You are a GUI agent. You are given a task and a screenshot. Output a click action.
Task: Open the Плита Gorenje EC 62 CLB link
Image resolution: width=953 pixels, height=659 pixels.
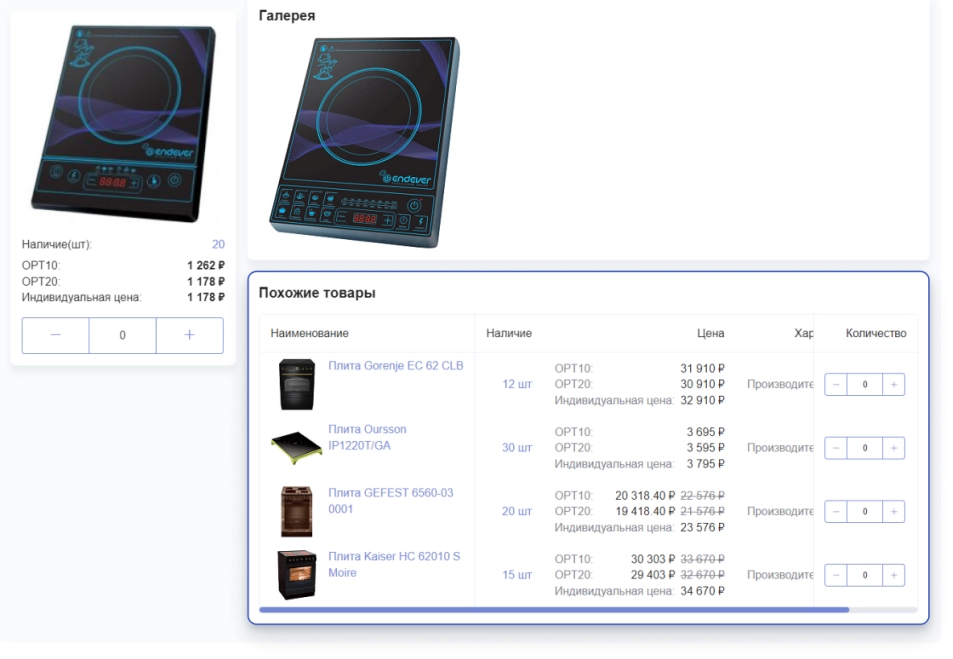point(396,366)
